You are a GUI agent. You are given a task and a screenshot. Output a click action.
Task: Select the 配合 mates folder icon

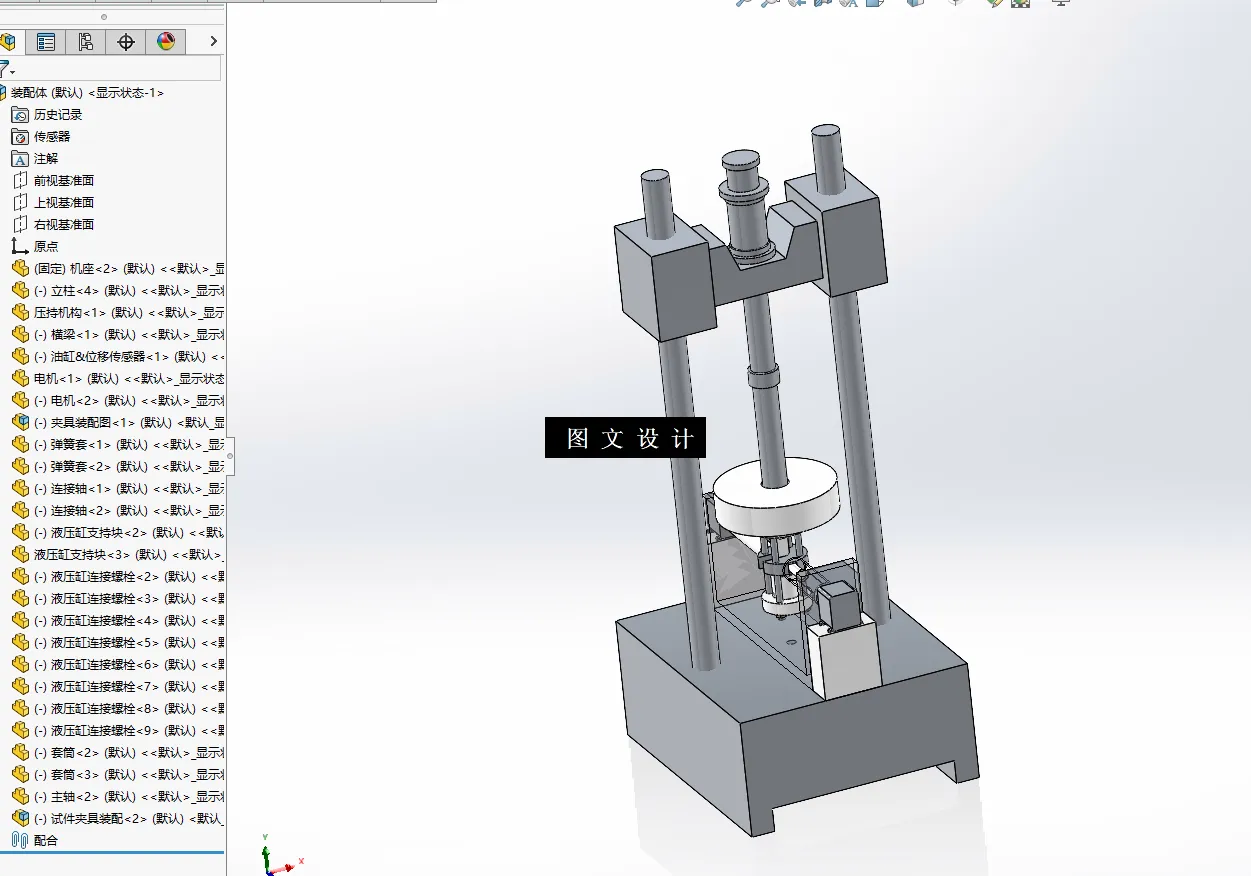[x=20, y=841]
